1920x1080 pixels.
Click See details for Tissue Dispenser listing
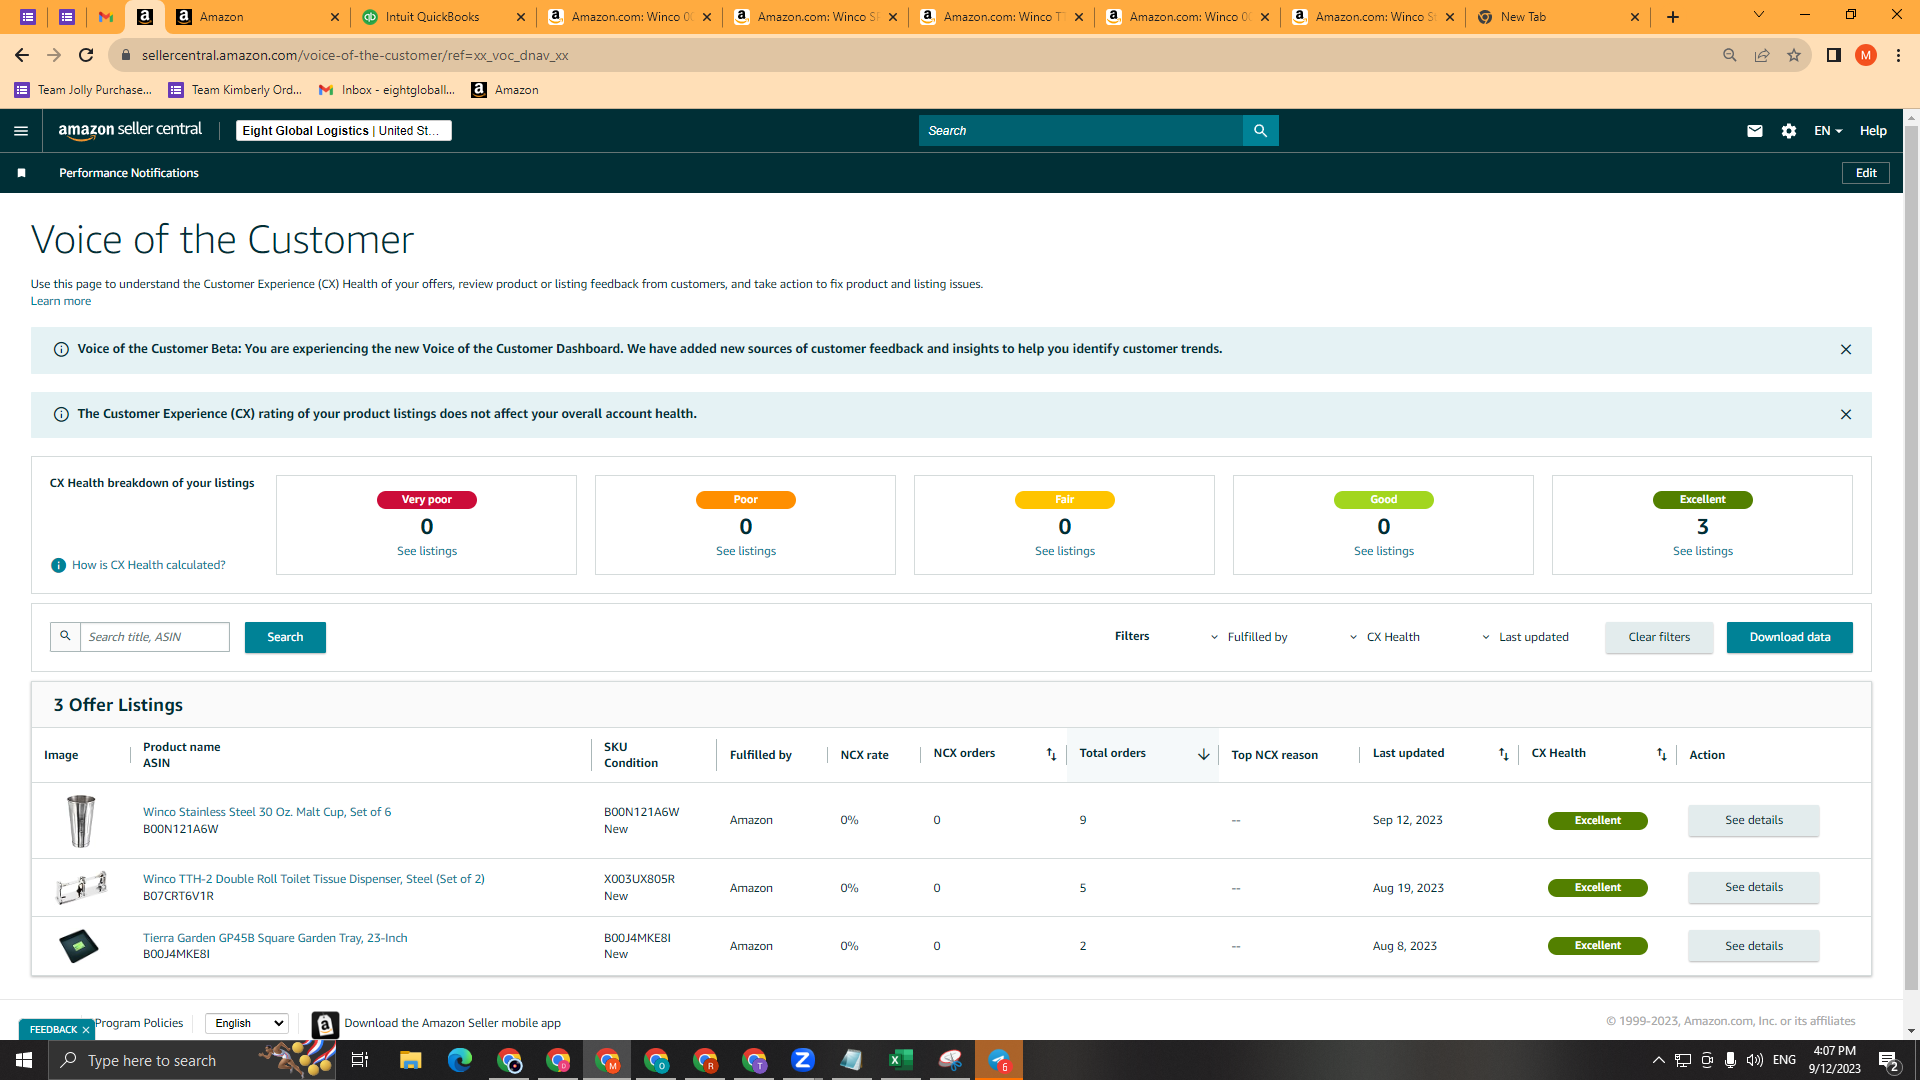1754,888
